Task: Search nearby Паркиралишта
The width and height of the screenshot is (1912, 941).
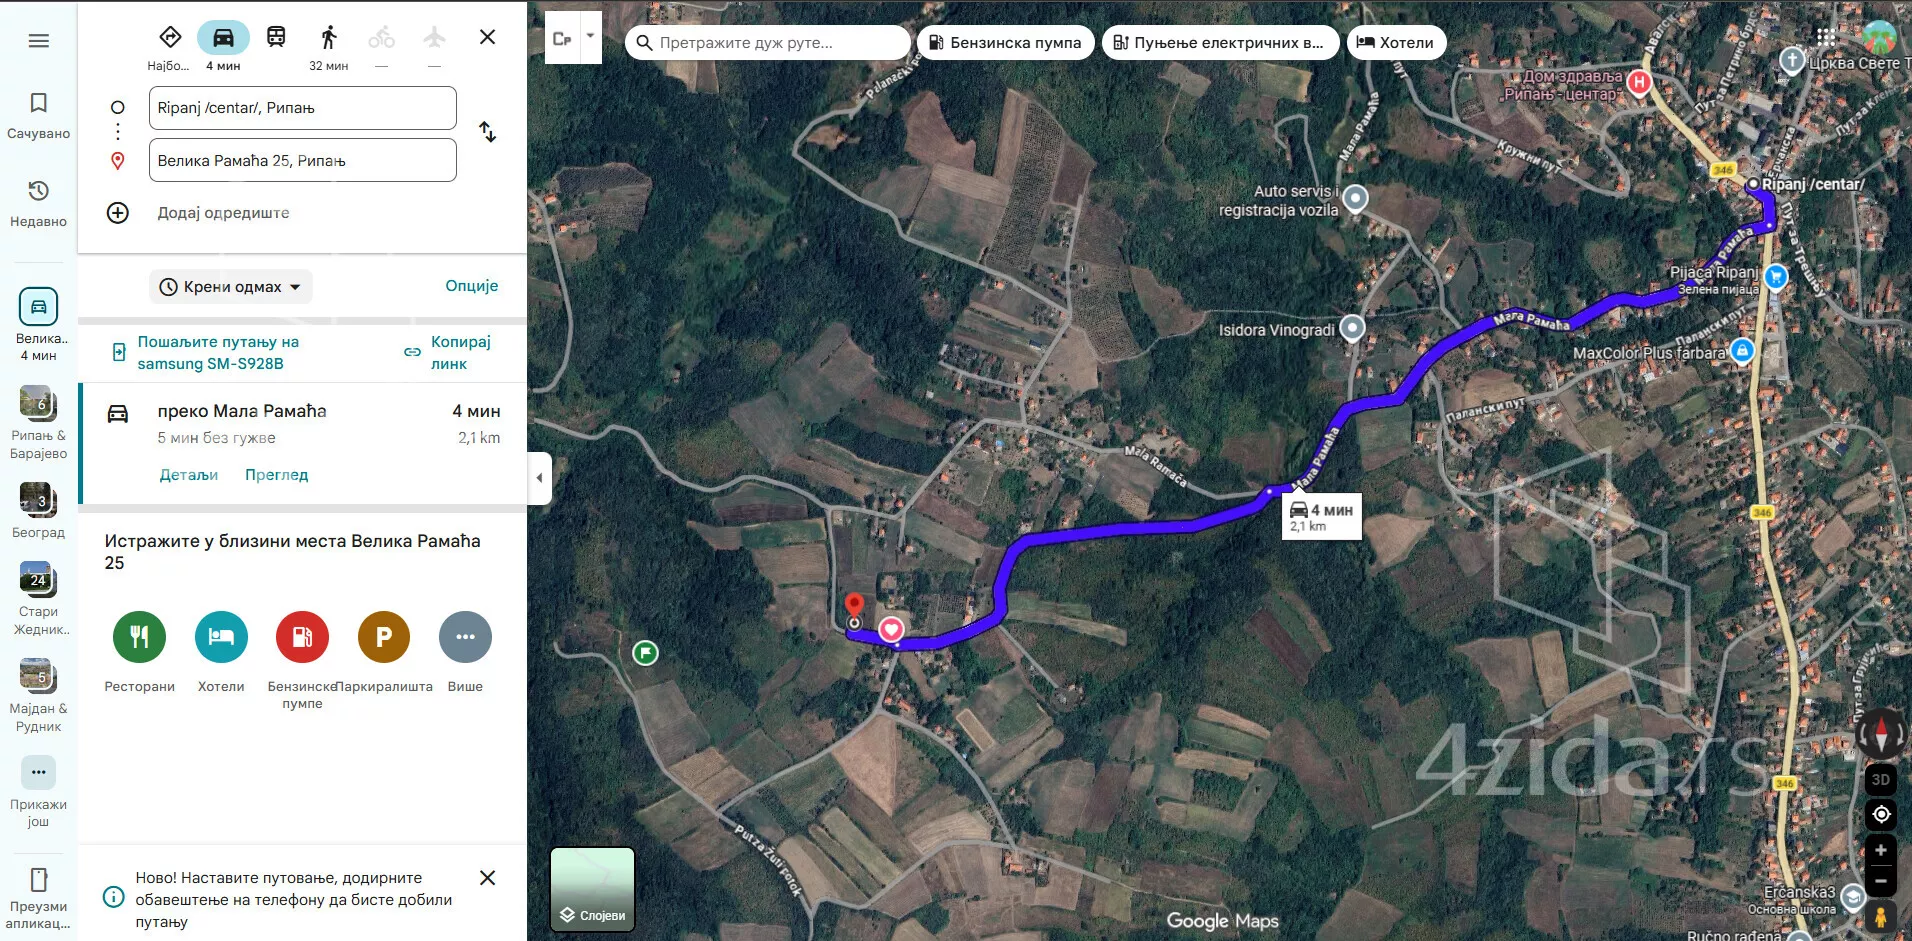Action: [384, 637]
